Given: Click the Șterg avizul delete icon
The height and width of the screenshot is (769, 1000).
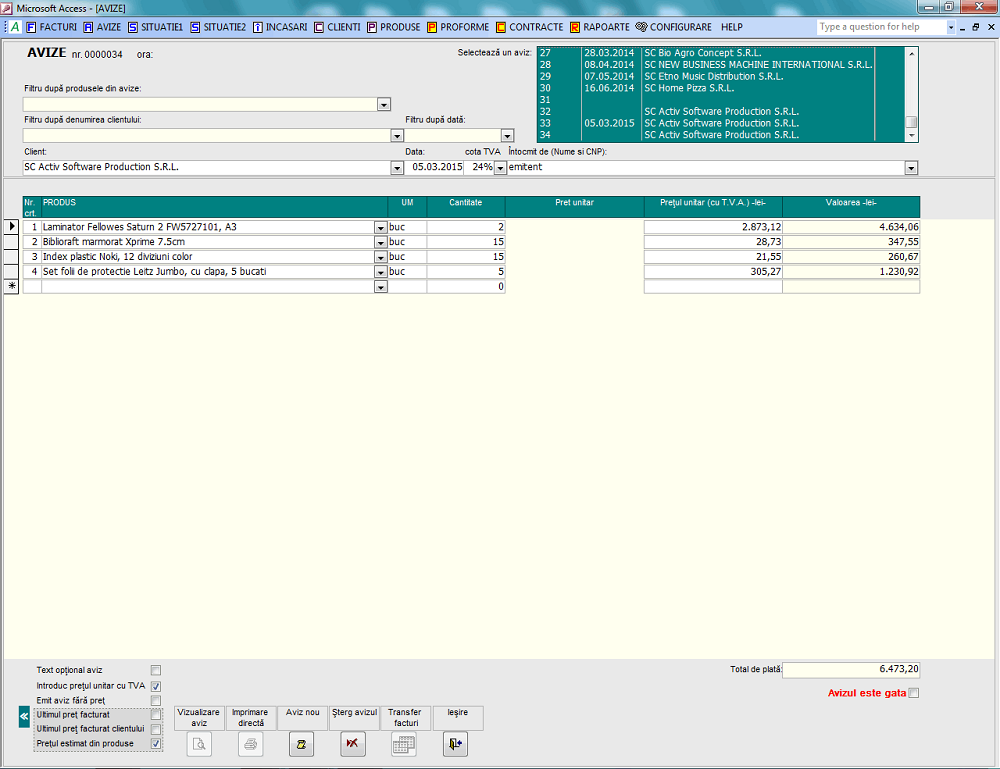Looking at the screenshot, I should pos(353,744).
